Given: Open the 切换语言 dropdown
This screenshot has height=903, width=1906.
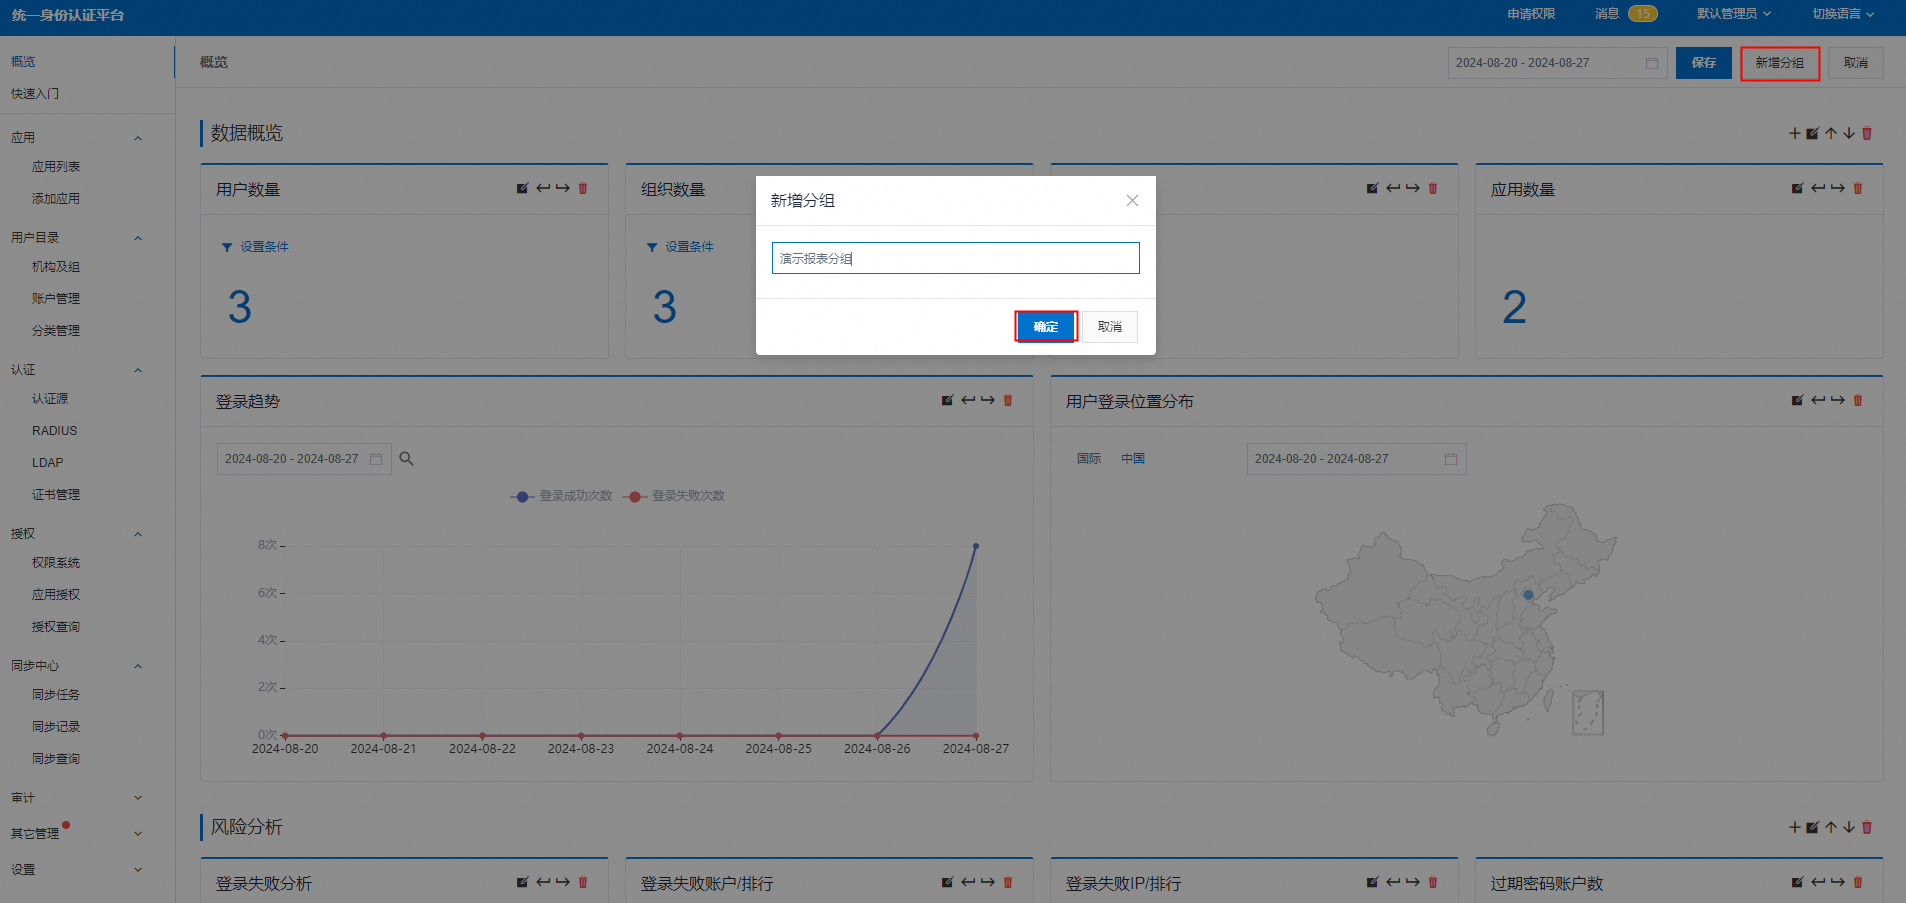Looking at the screenshot, I should coord(1842,14).
